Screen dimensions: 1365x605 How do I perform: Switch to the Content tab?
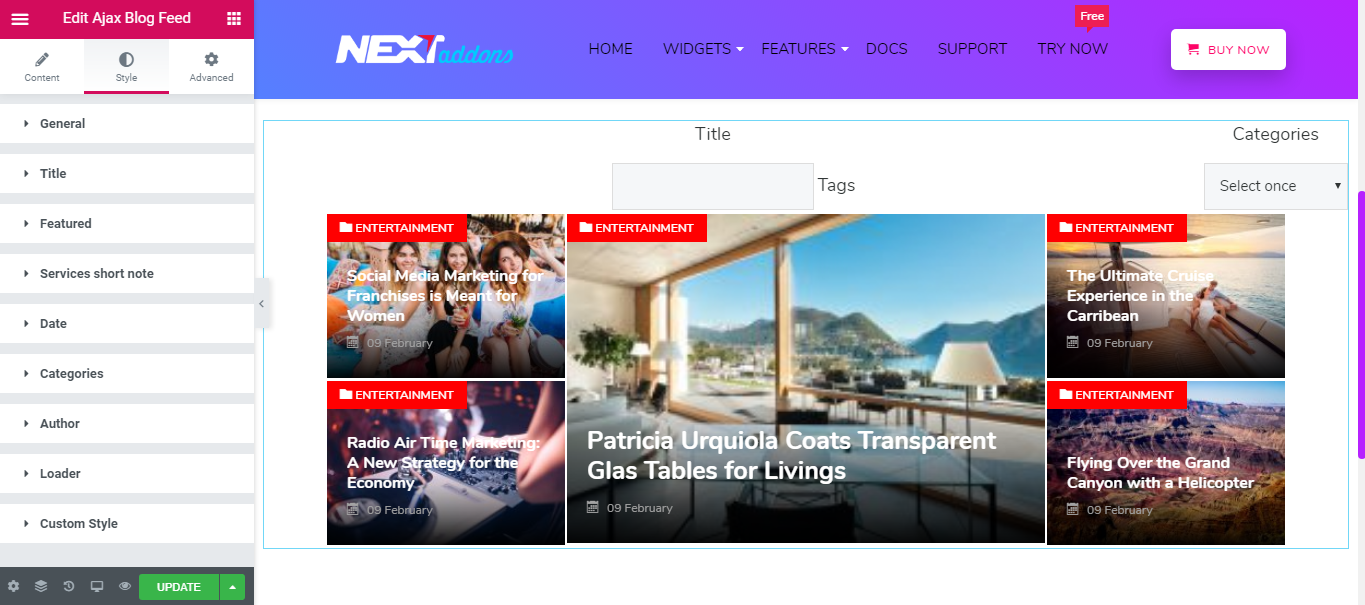[x=42, y=67]
